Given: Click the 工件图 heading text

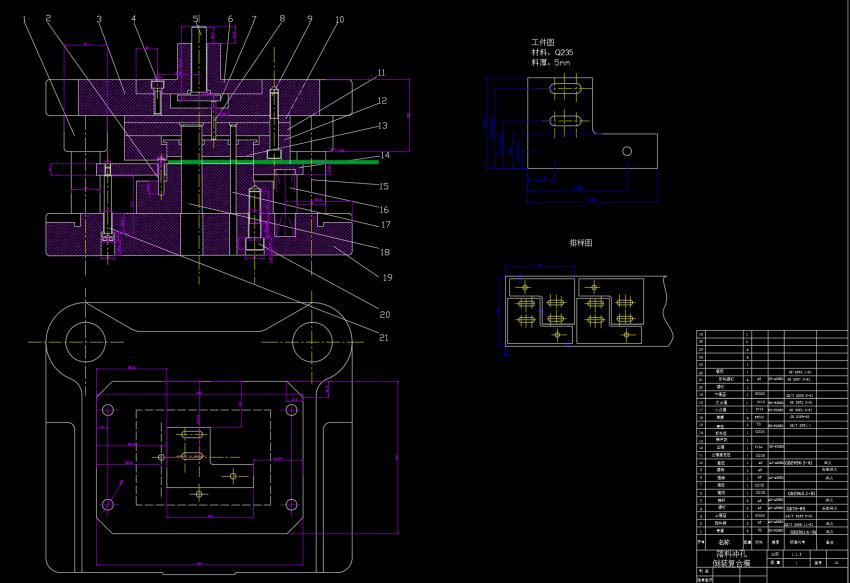Looking at the screenshot, I should pos(543,42).
